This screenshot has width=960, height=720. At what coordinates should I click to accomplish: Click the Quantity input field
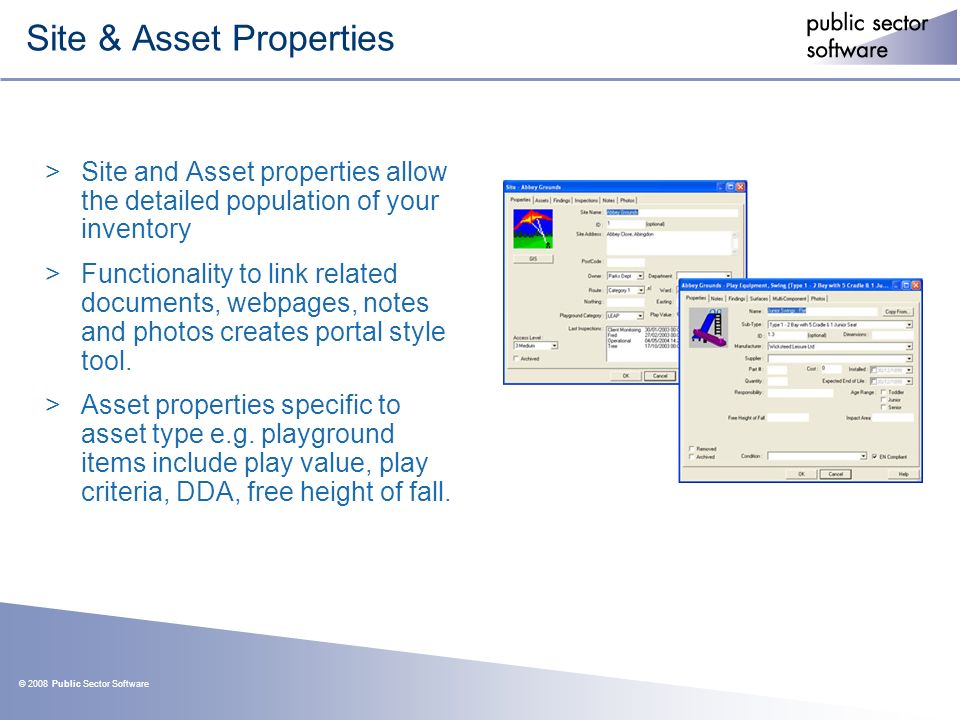click(778, 381)
